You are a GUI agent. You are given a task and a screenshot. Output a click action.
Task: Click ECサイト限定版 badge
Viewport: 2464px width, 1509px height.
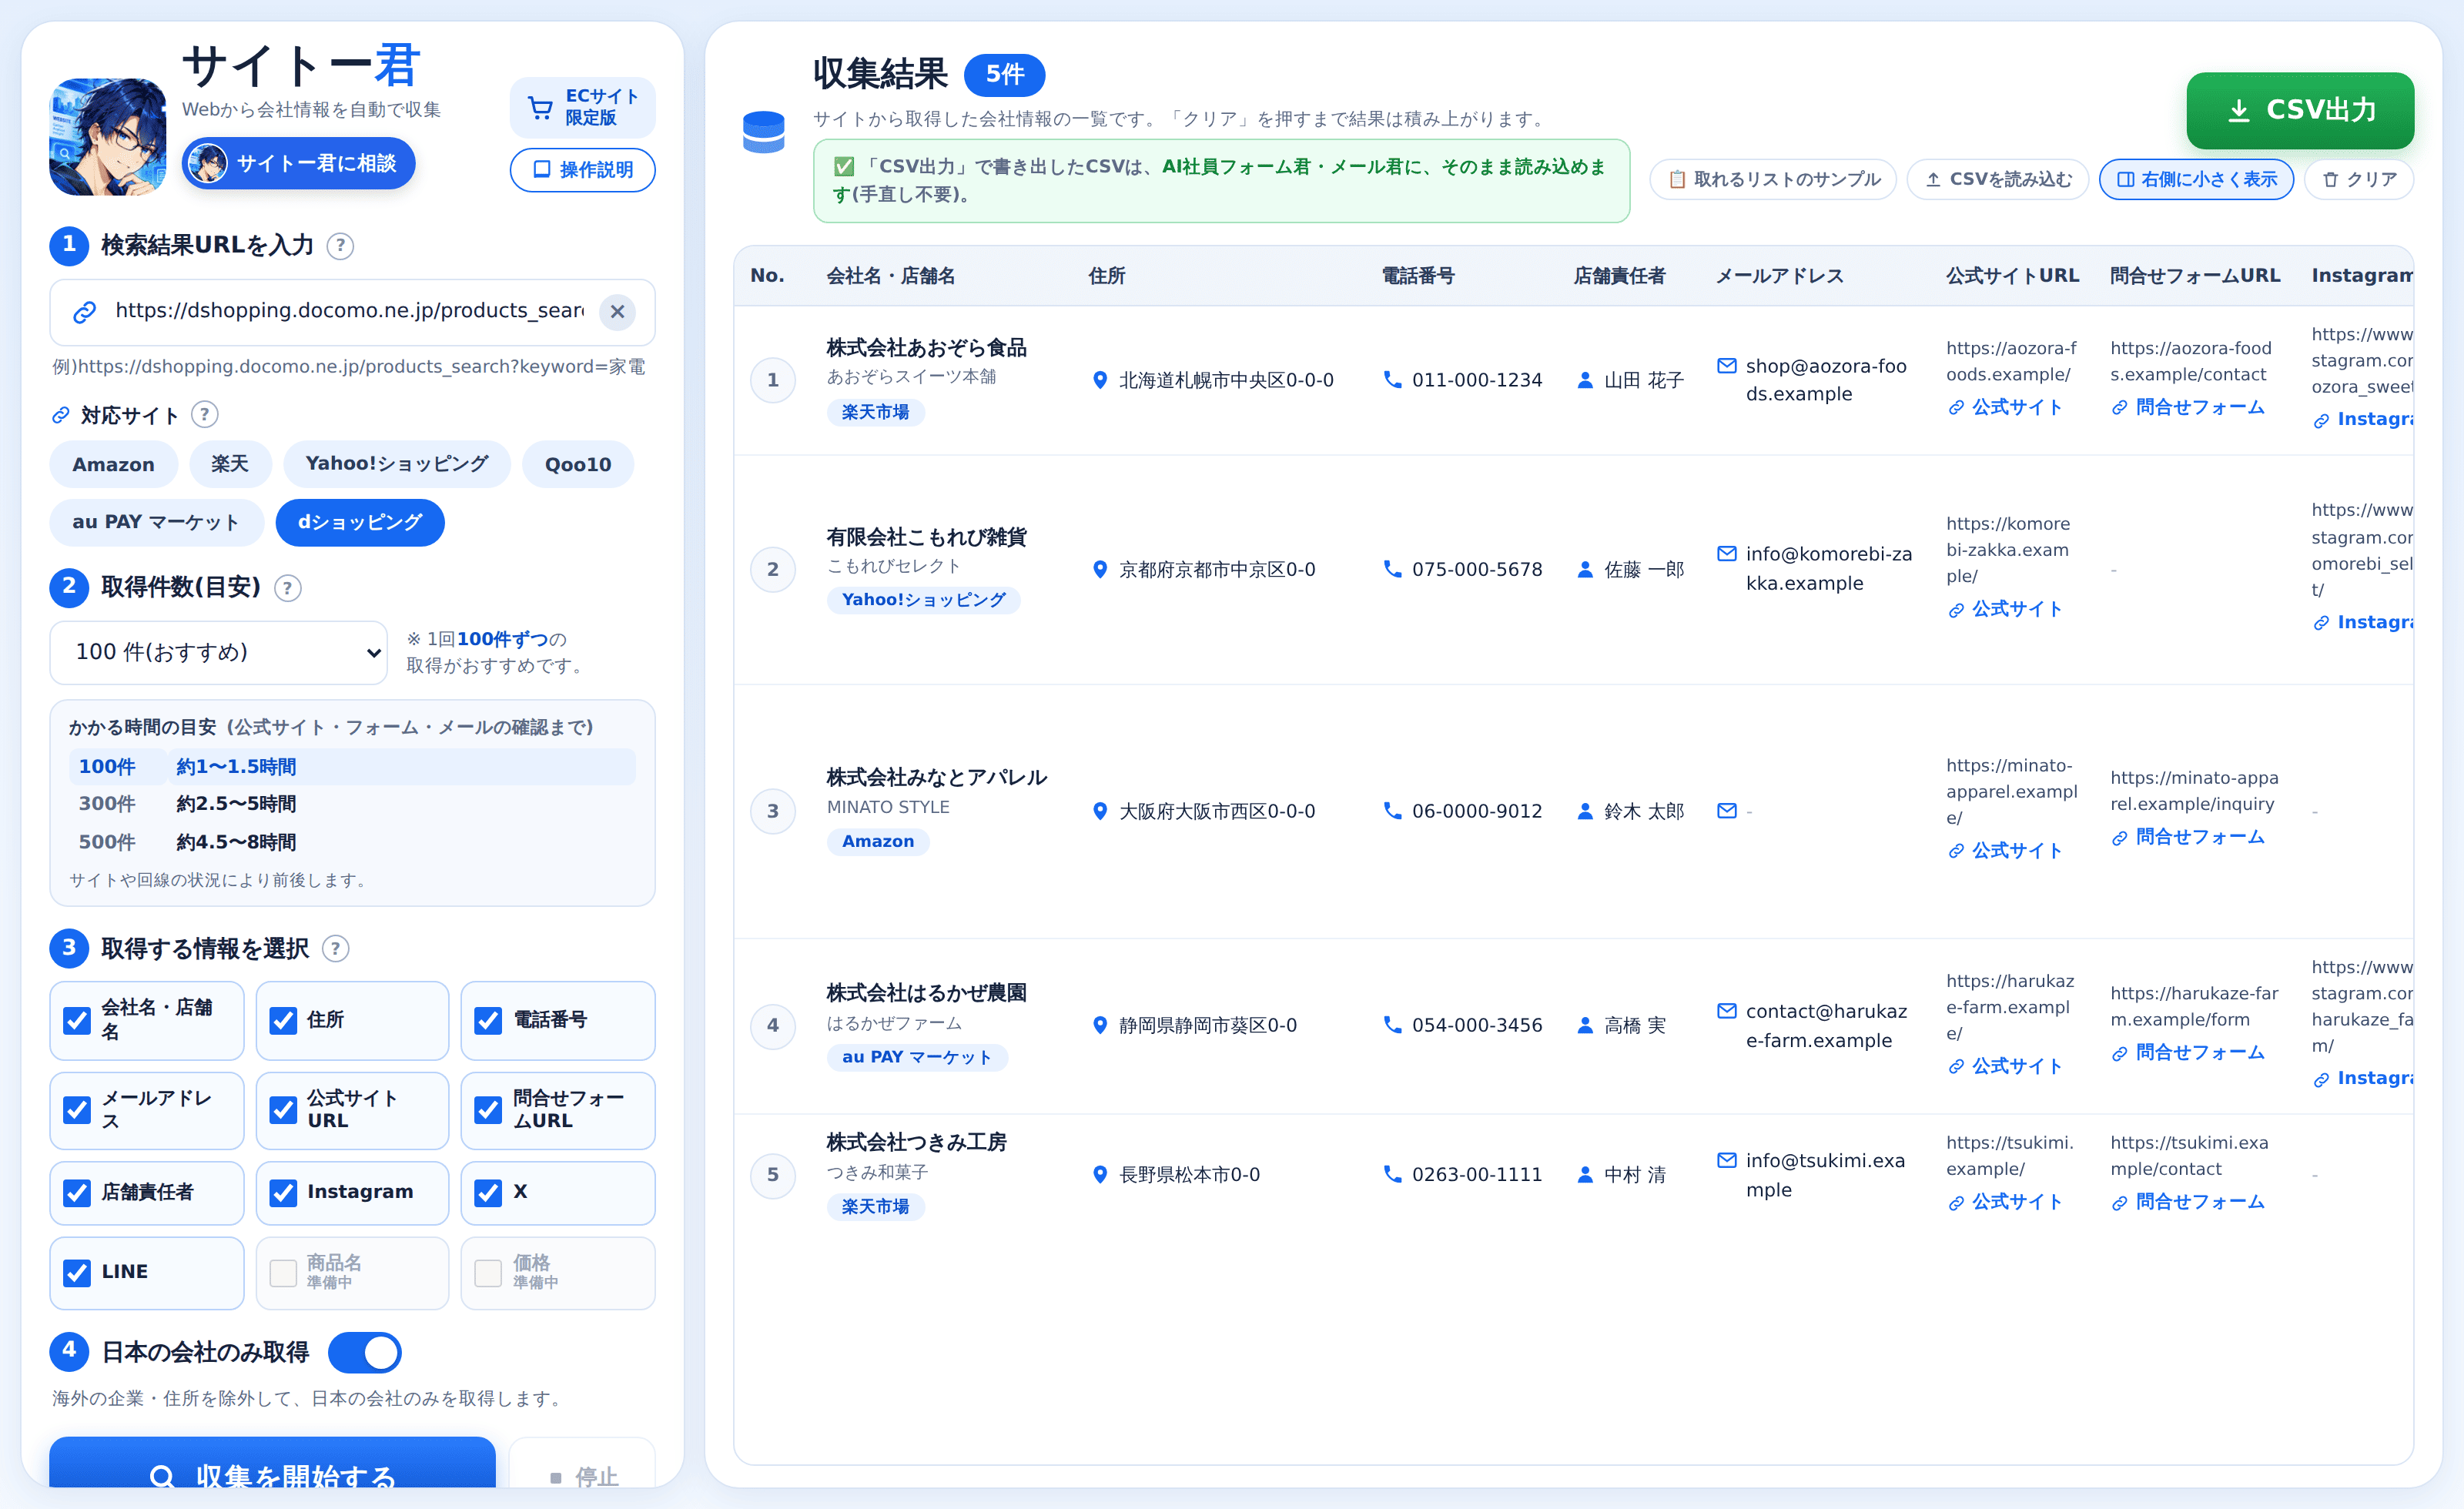582,107
